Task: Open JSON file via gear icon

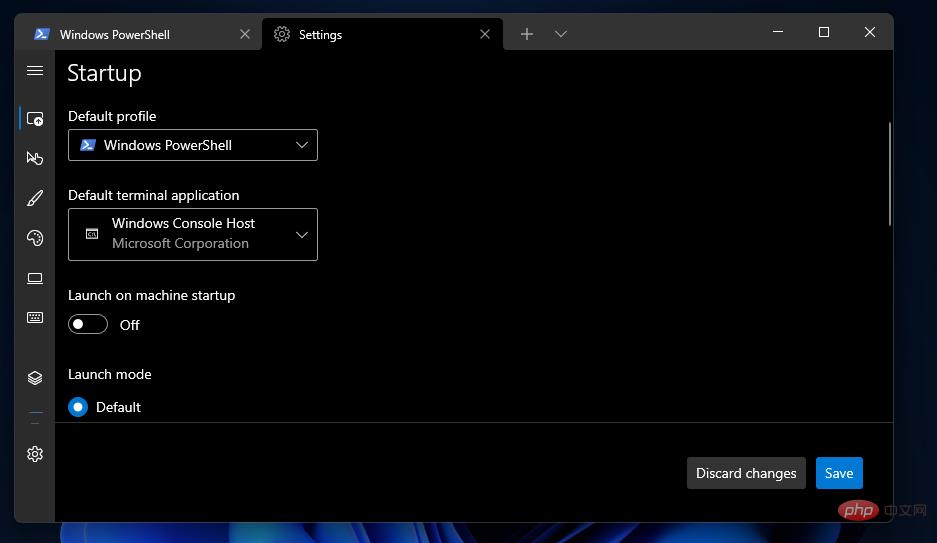Action: click(35, 454)
